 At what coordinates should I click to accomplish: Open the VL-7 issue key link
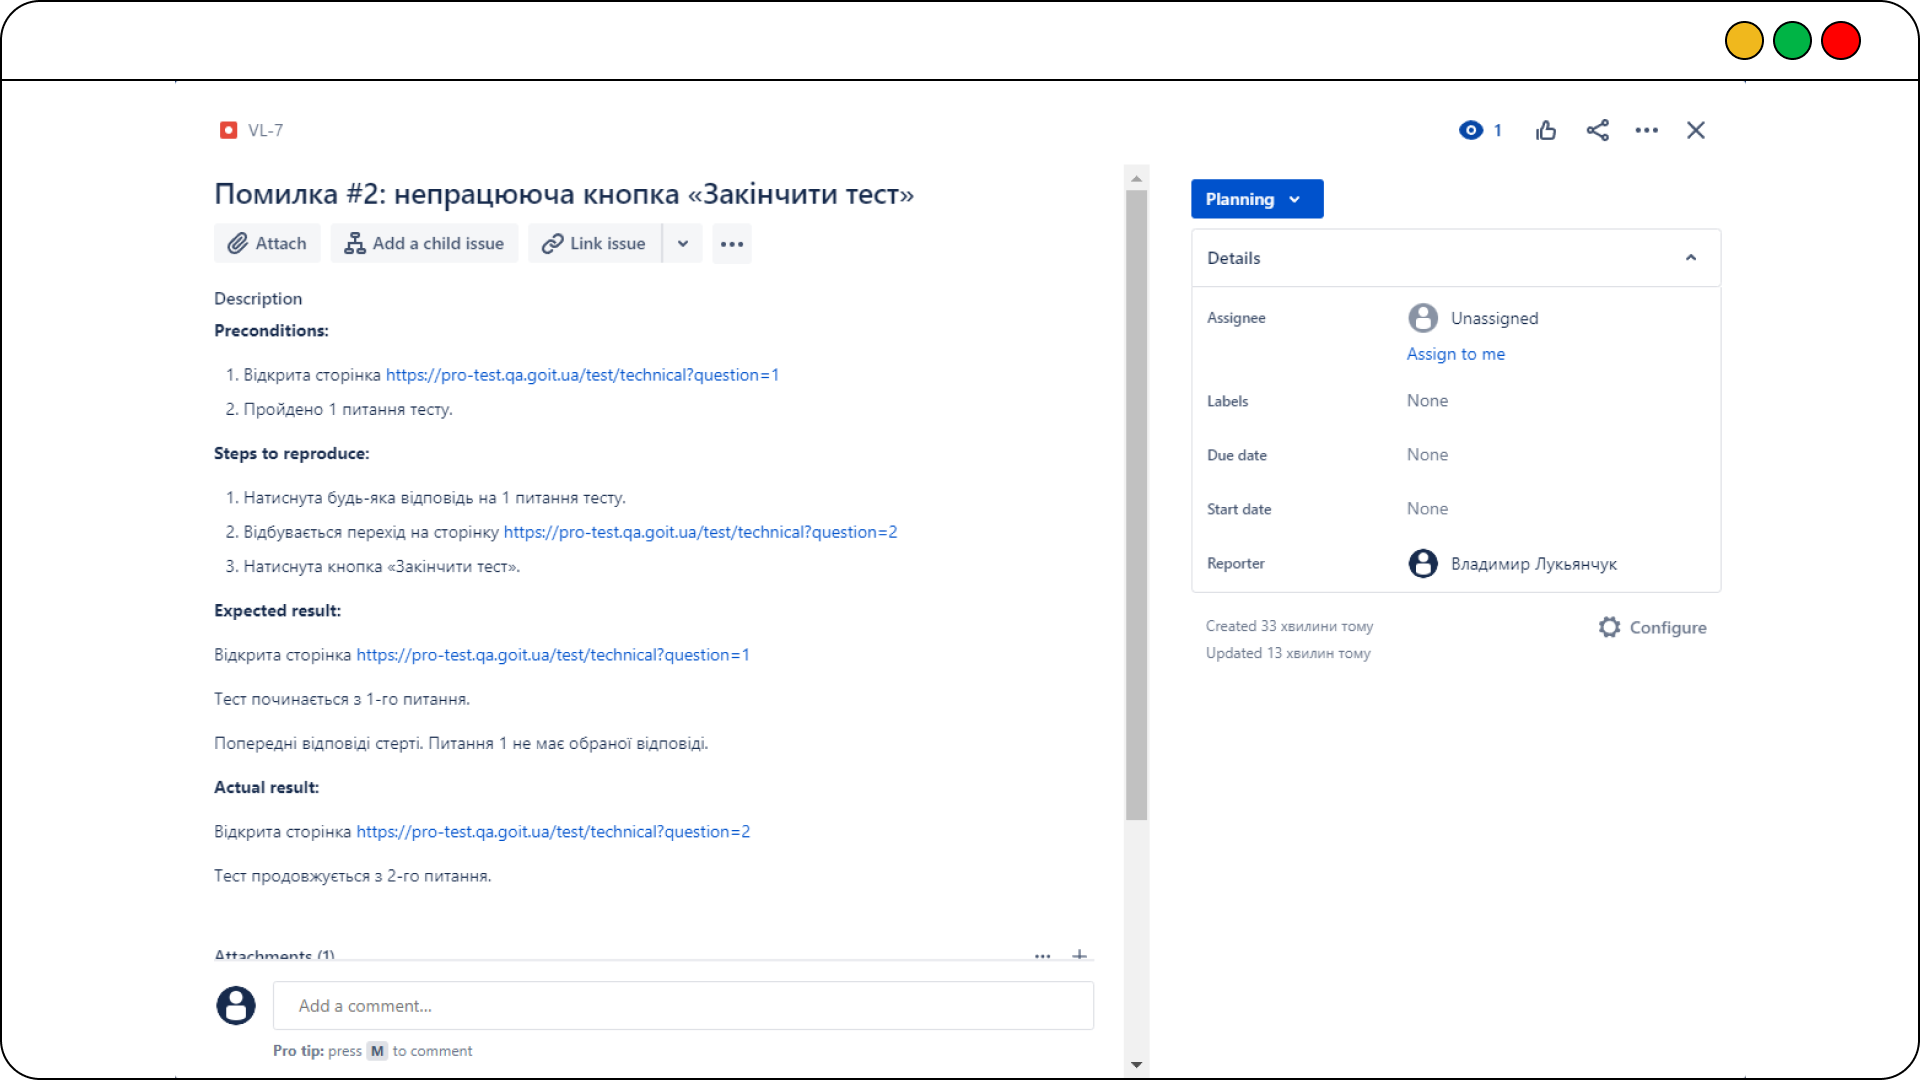[265, 130]
